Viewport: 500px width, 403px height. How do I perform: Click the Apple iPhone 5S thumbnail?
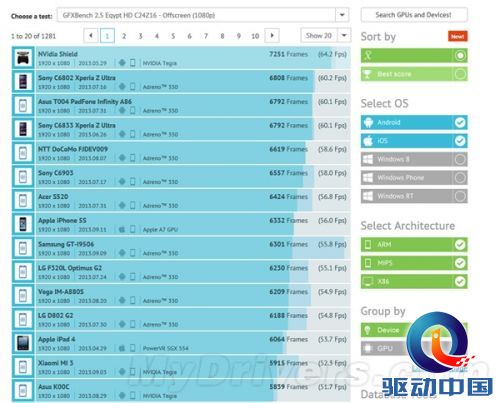tap(23, 224)
